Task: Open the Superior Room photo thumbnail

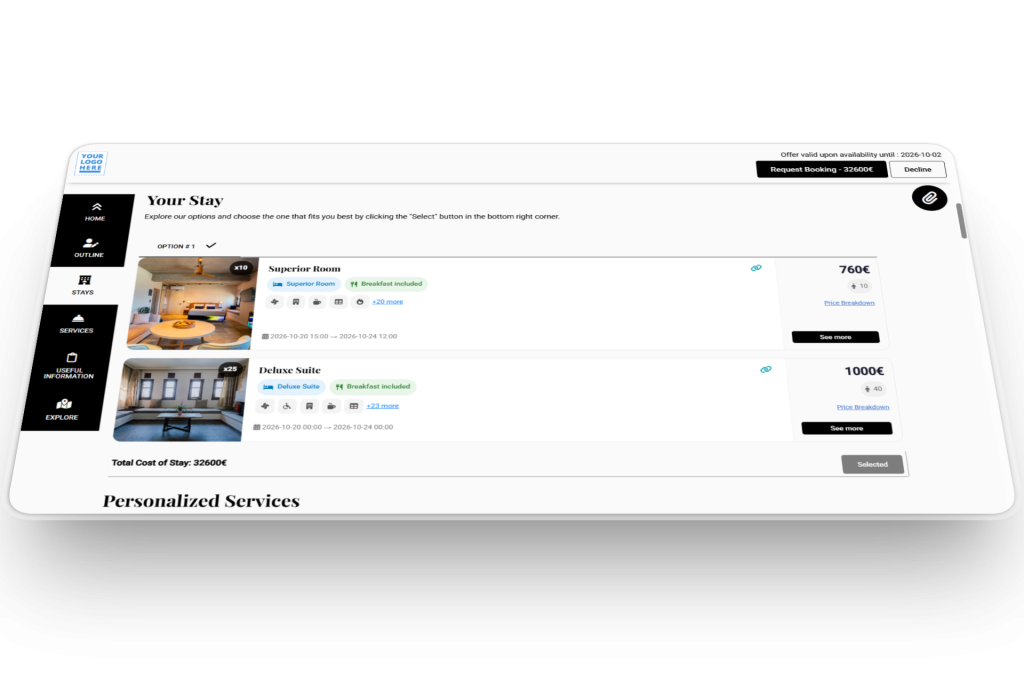Action: click(193, 304)
